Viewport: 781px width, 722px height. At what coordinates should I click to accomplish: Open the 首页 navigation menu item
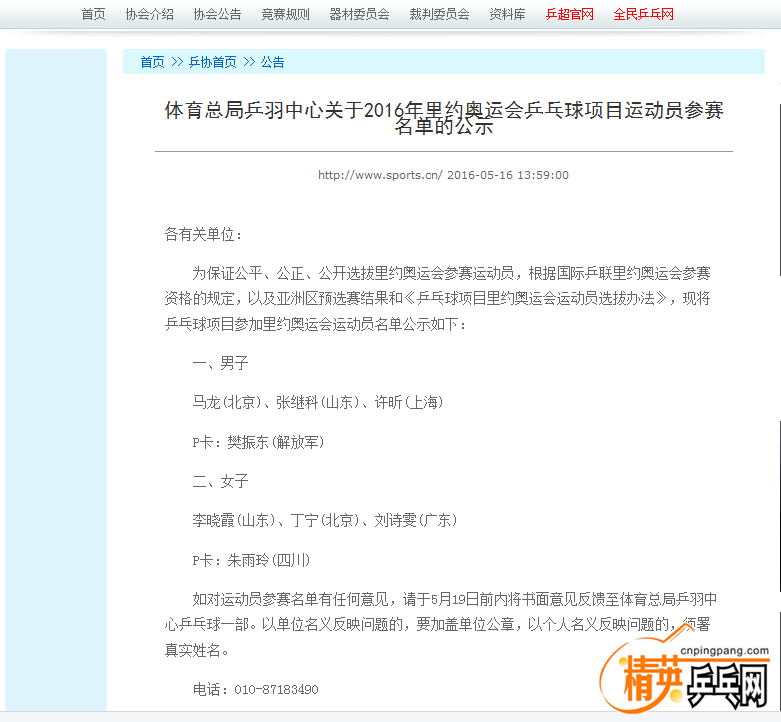point(94,14)
